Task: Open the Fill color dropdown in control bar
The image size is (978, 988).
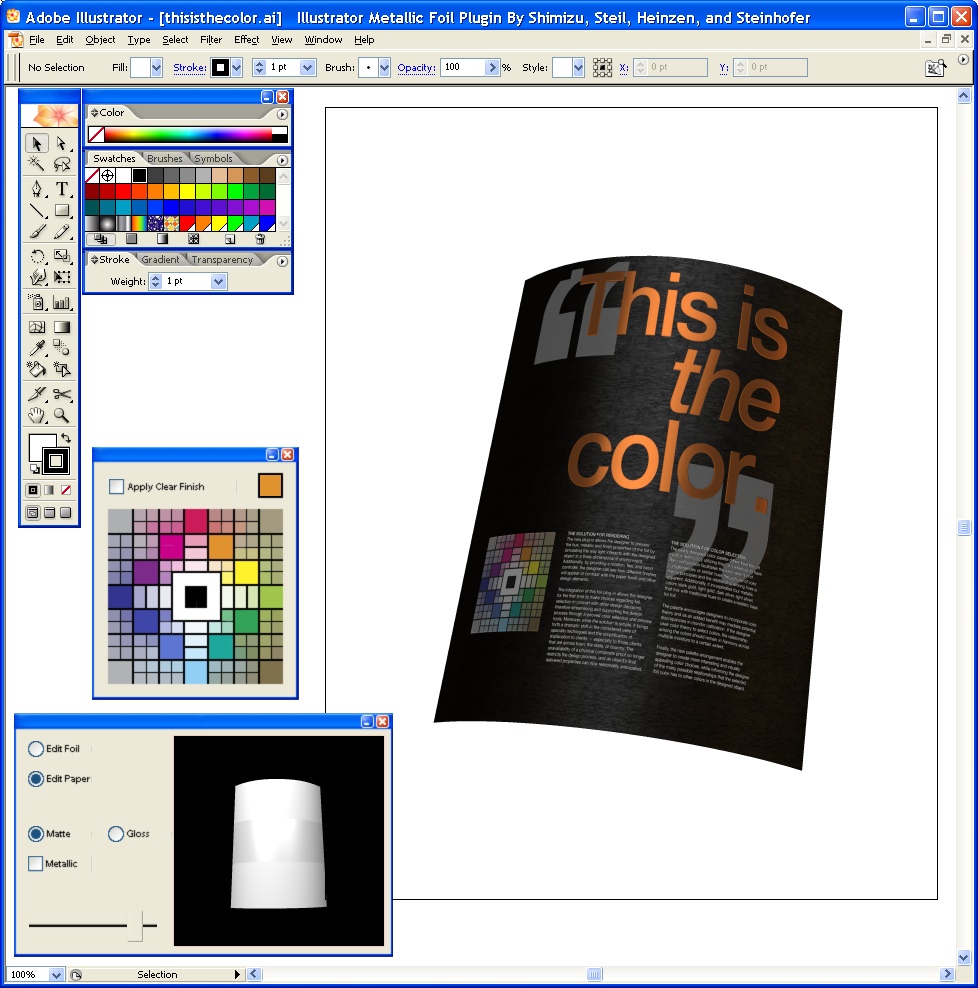Action: pyautogui.click(x=156, y=67)
